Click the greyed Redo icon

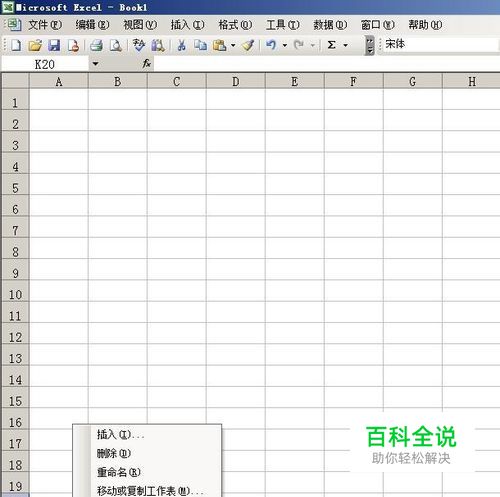click(x=299, y=45)
